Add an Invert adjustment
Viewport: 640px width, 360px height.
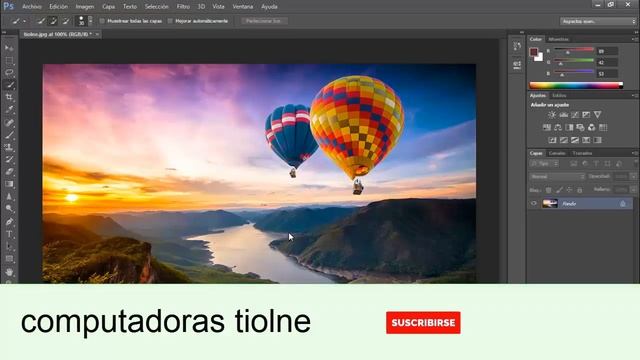click(552, 140)
